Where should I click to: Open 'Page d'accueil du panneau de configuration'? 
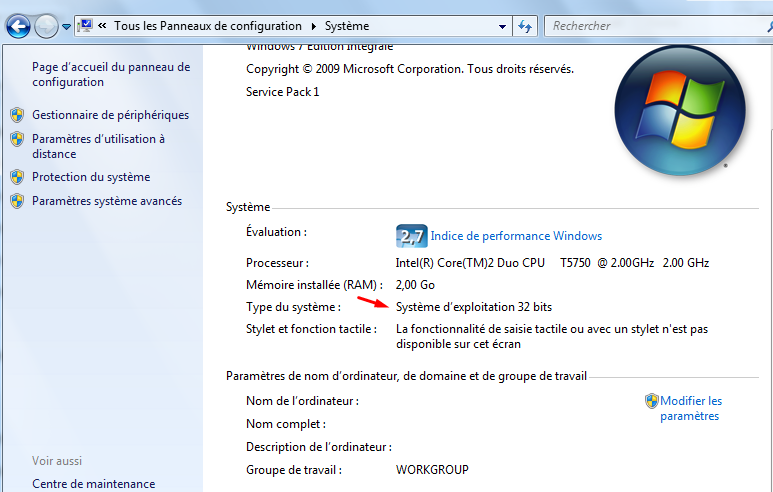point(111,74)
